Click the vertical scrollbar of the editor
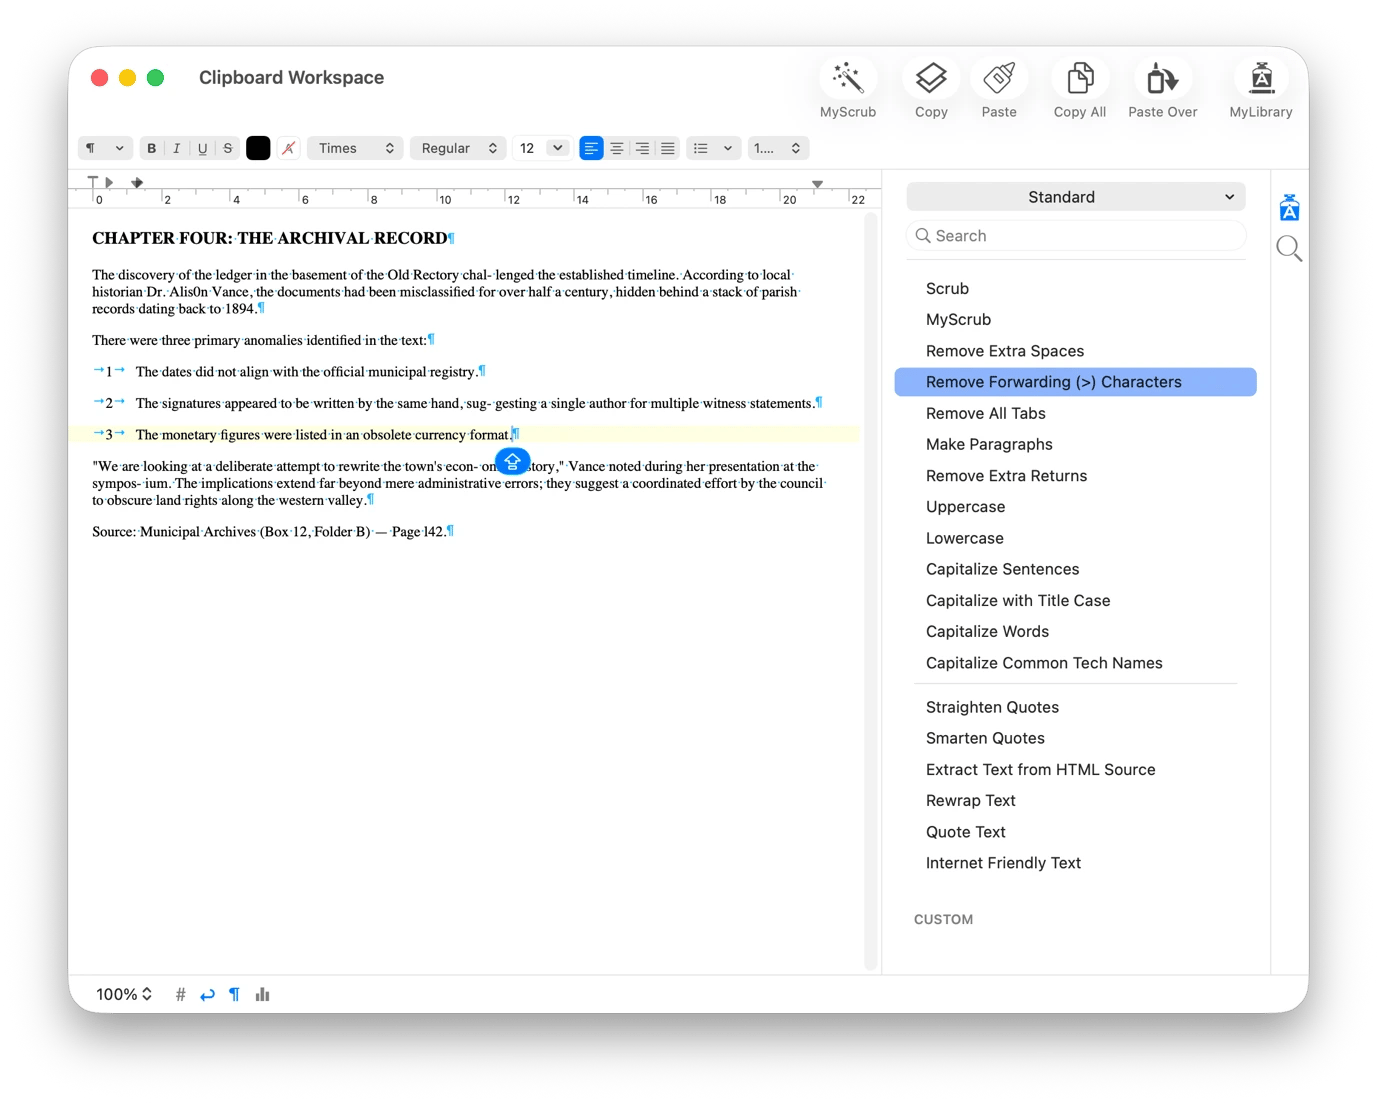The height and width of the screenshot is (1103, 1377). 870,590
